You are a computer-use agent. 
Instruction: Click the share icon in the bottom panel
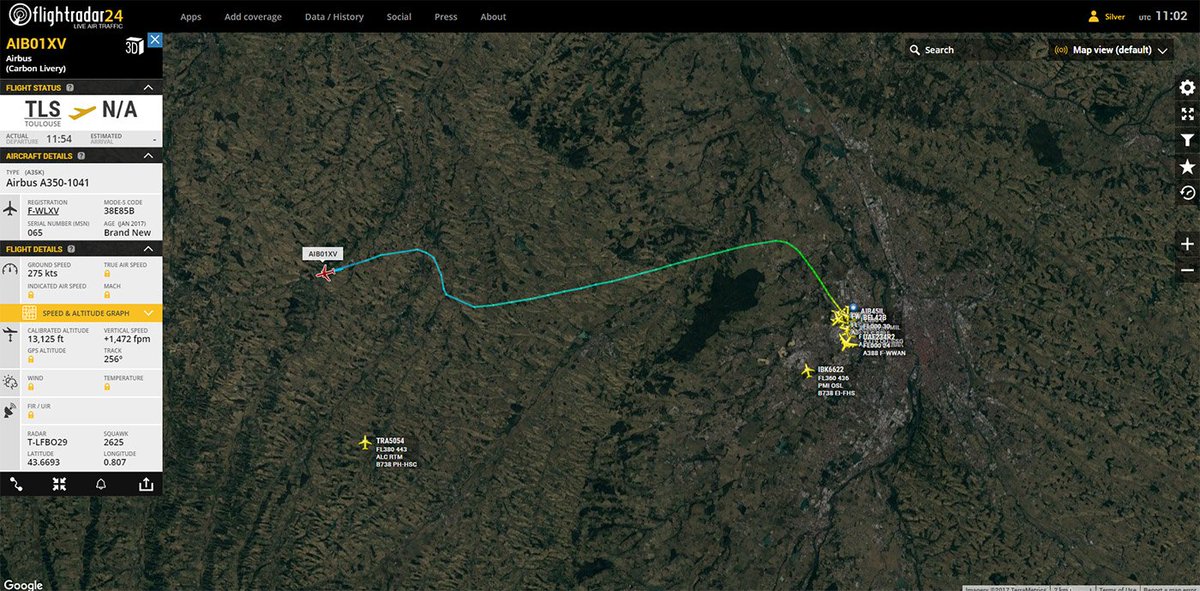pyautogui.click(x=146, y=484)
